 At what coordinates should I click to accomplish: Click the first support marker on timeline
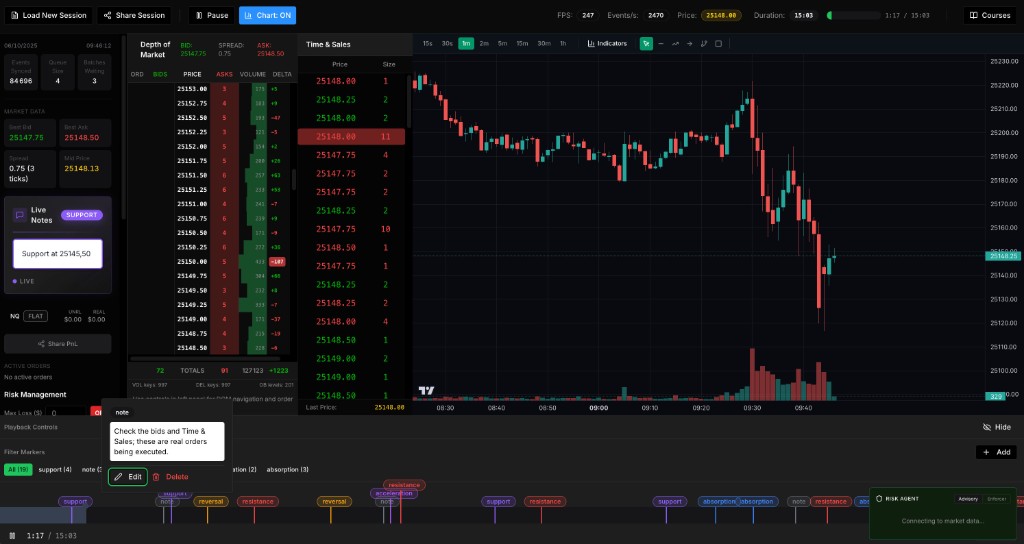75,502
